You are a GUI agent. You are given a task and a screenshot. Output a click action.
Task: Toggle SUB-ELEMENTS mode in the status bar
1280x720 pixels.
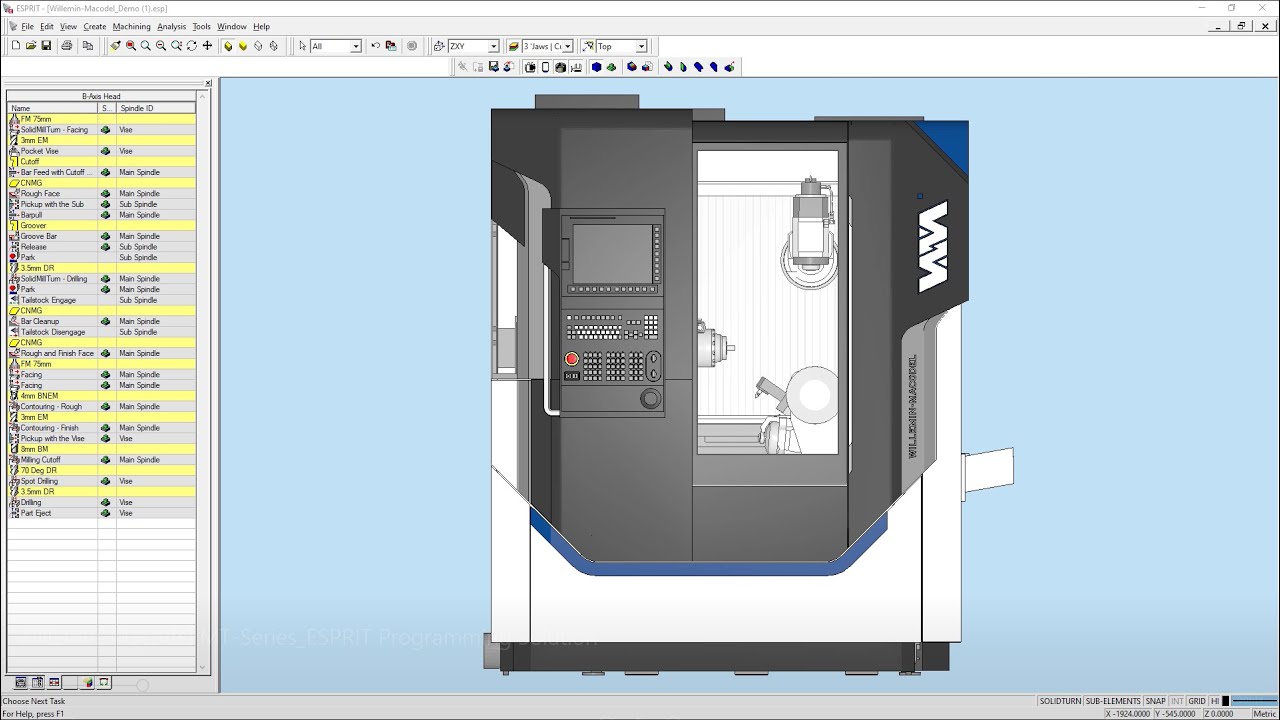tap(1113, 701)
